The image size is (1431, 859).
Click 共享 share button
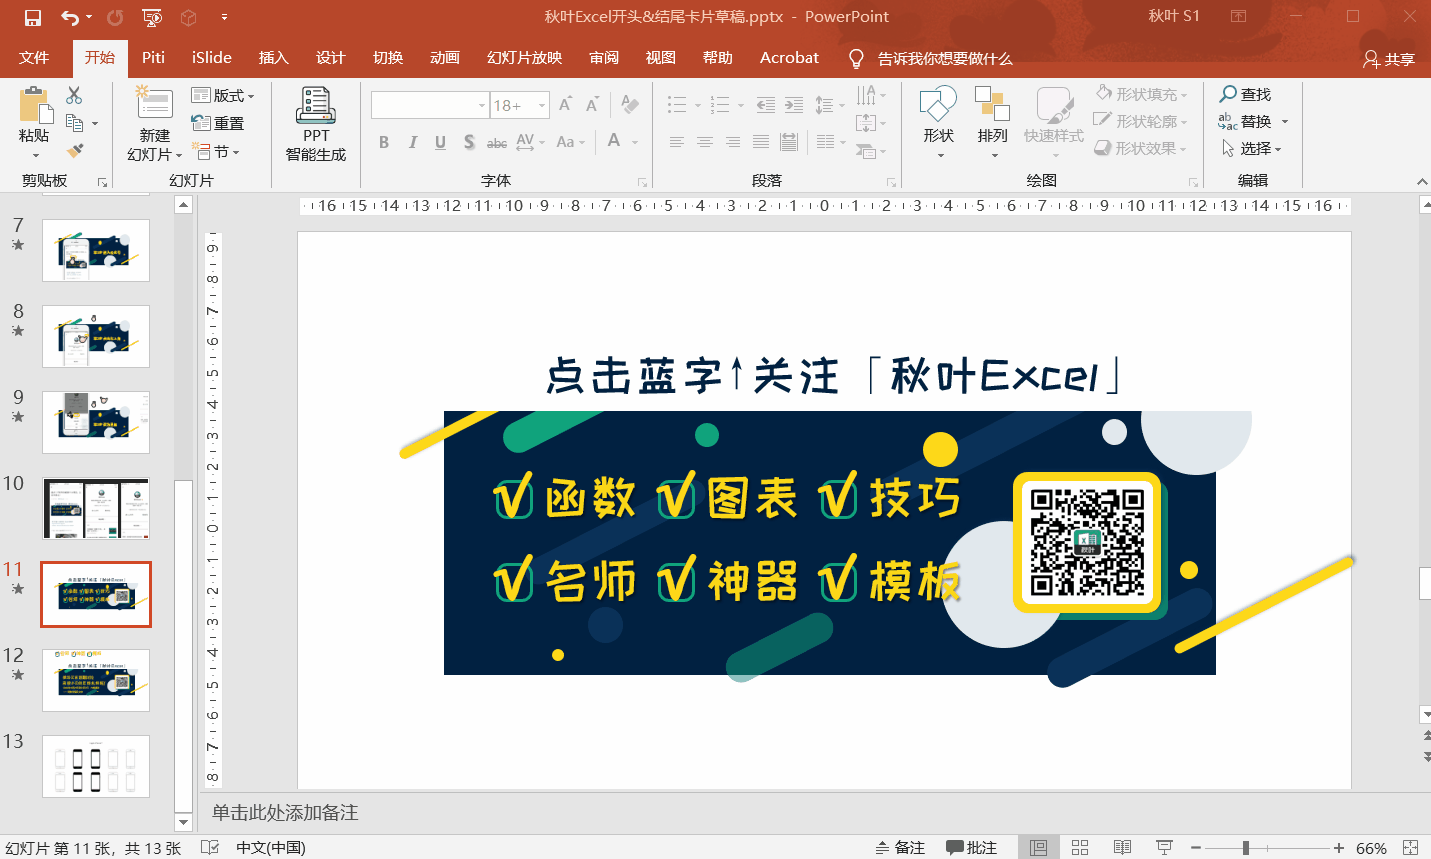[x=1388, y=59]
